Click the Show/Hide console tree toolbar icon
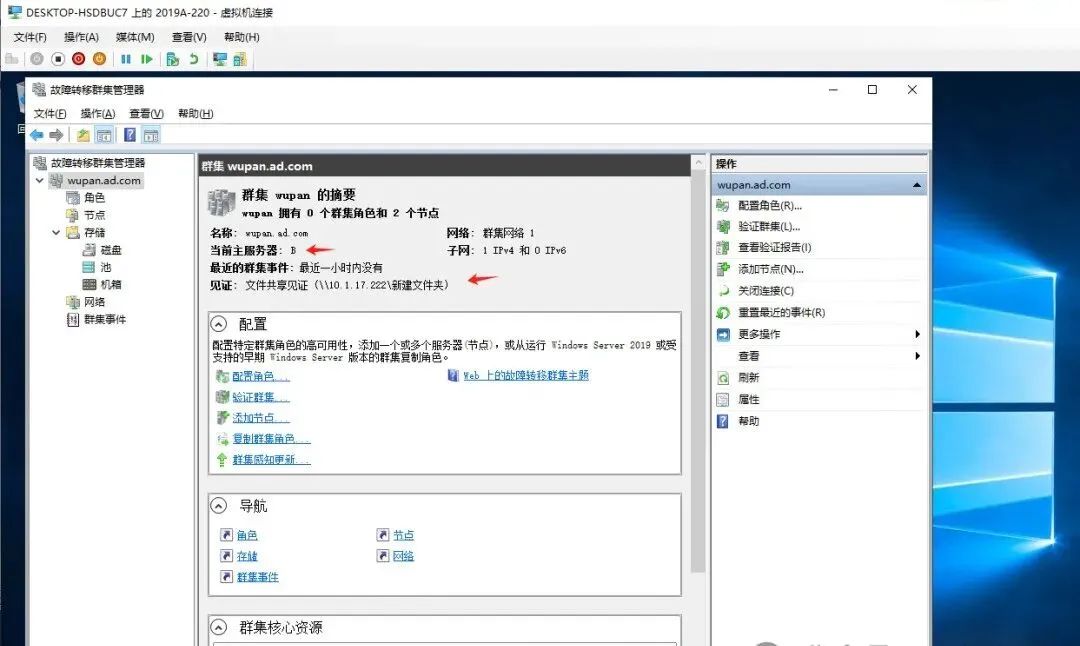The image size is (1080, 646). pyautogui.click(x=103, y=133)
